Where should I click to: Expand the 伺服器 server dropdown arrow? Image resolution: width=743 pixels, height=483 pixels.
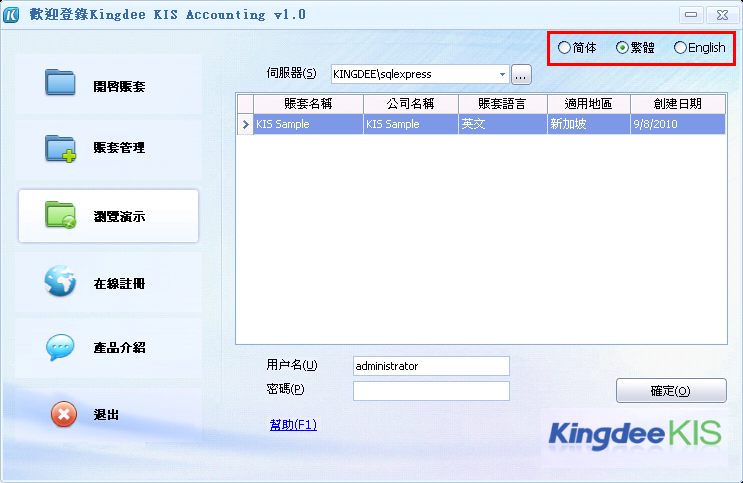[x=502, y=74]
